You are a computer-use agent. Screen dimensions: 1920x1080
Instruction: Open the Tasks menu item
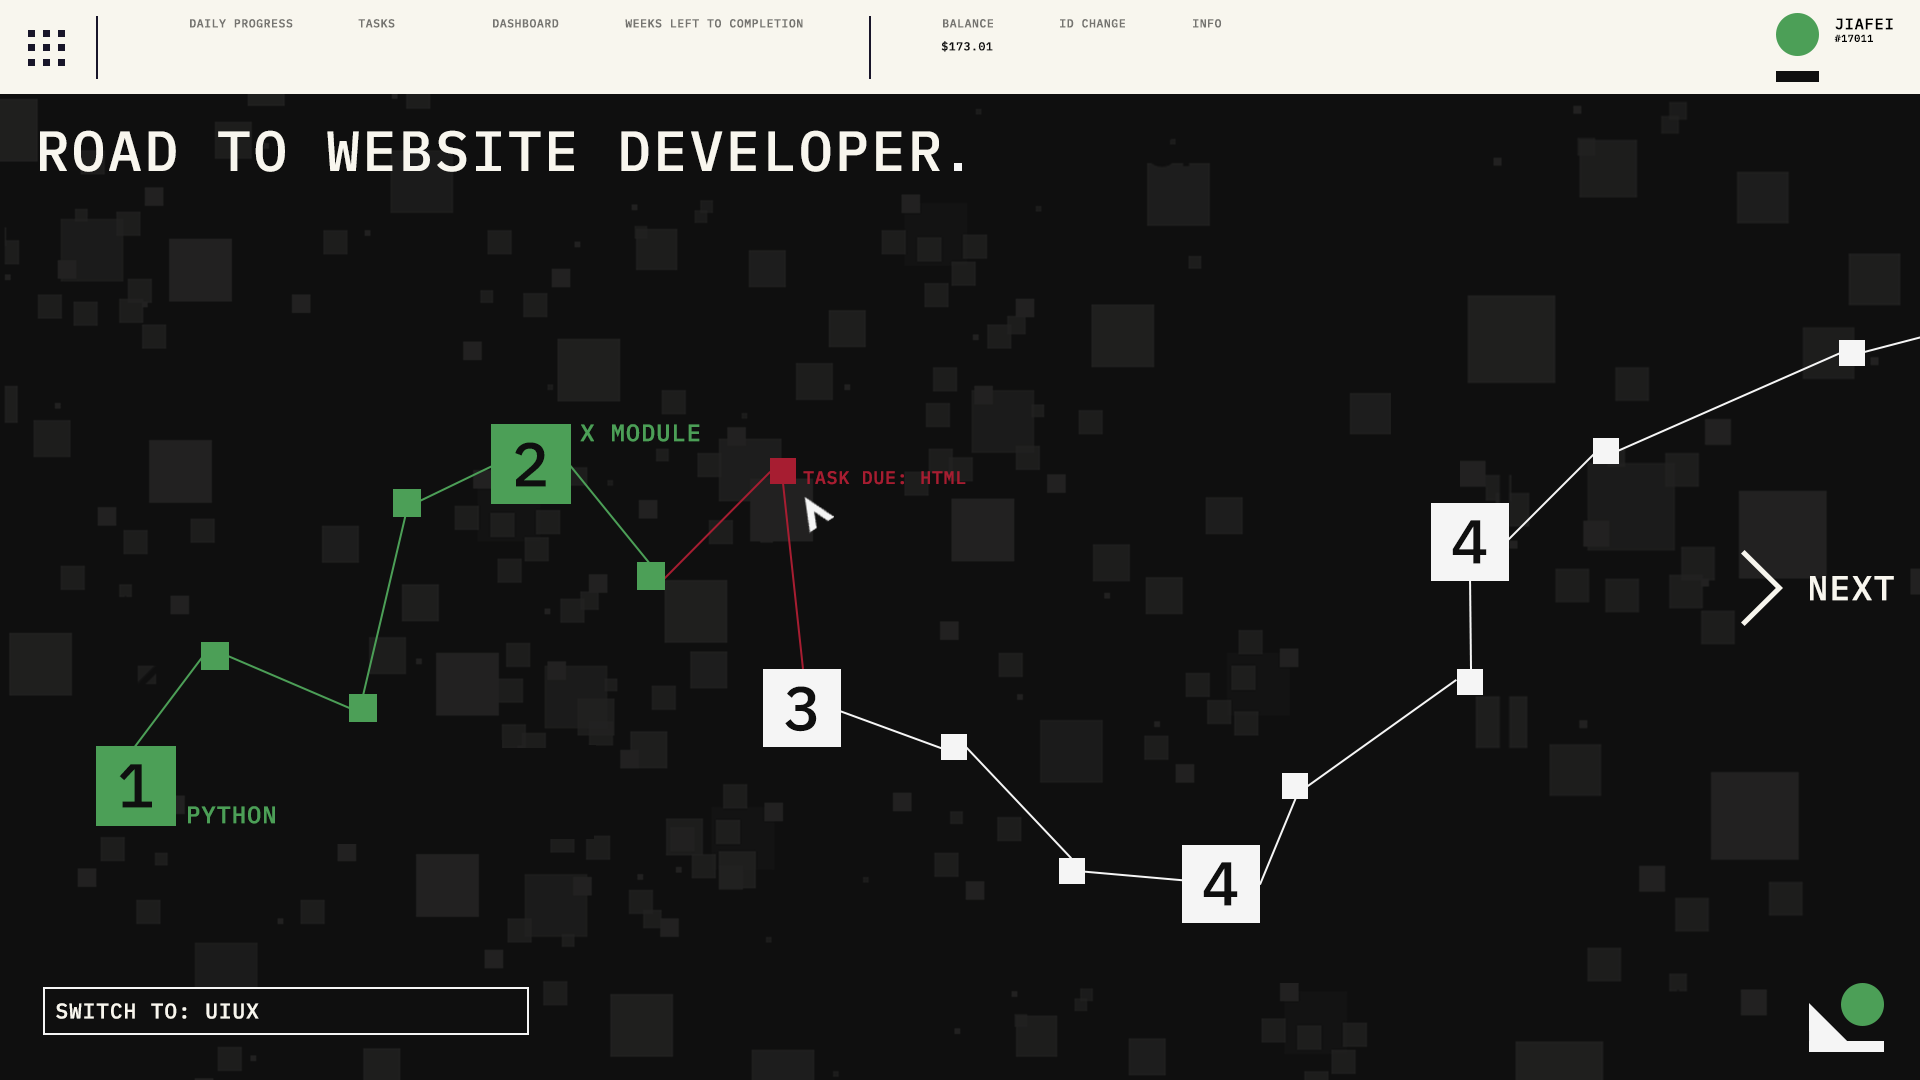376,24
